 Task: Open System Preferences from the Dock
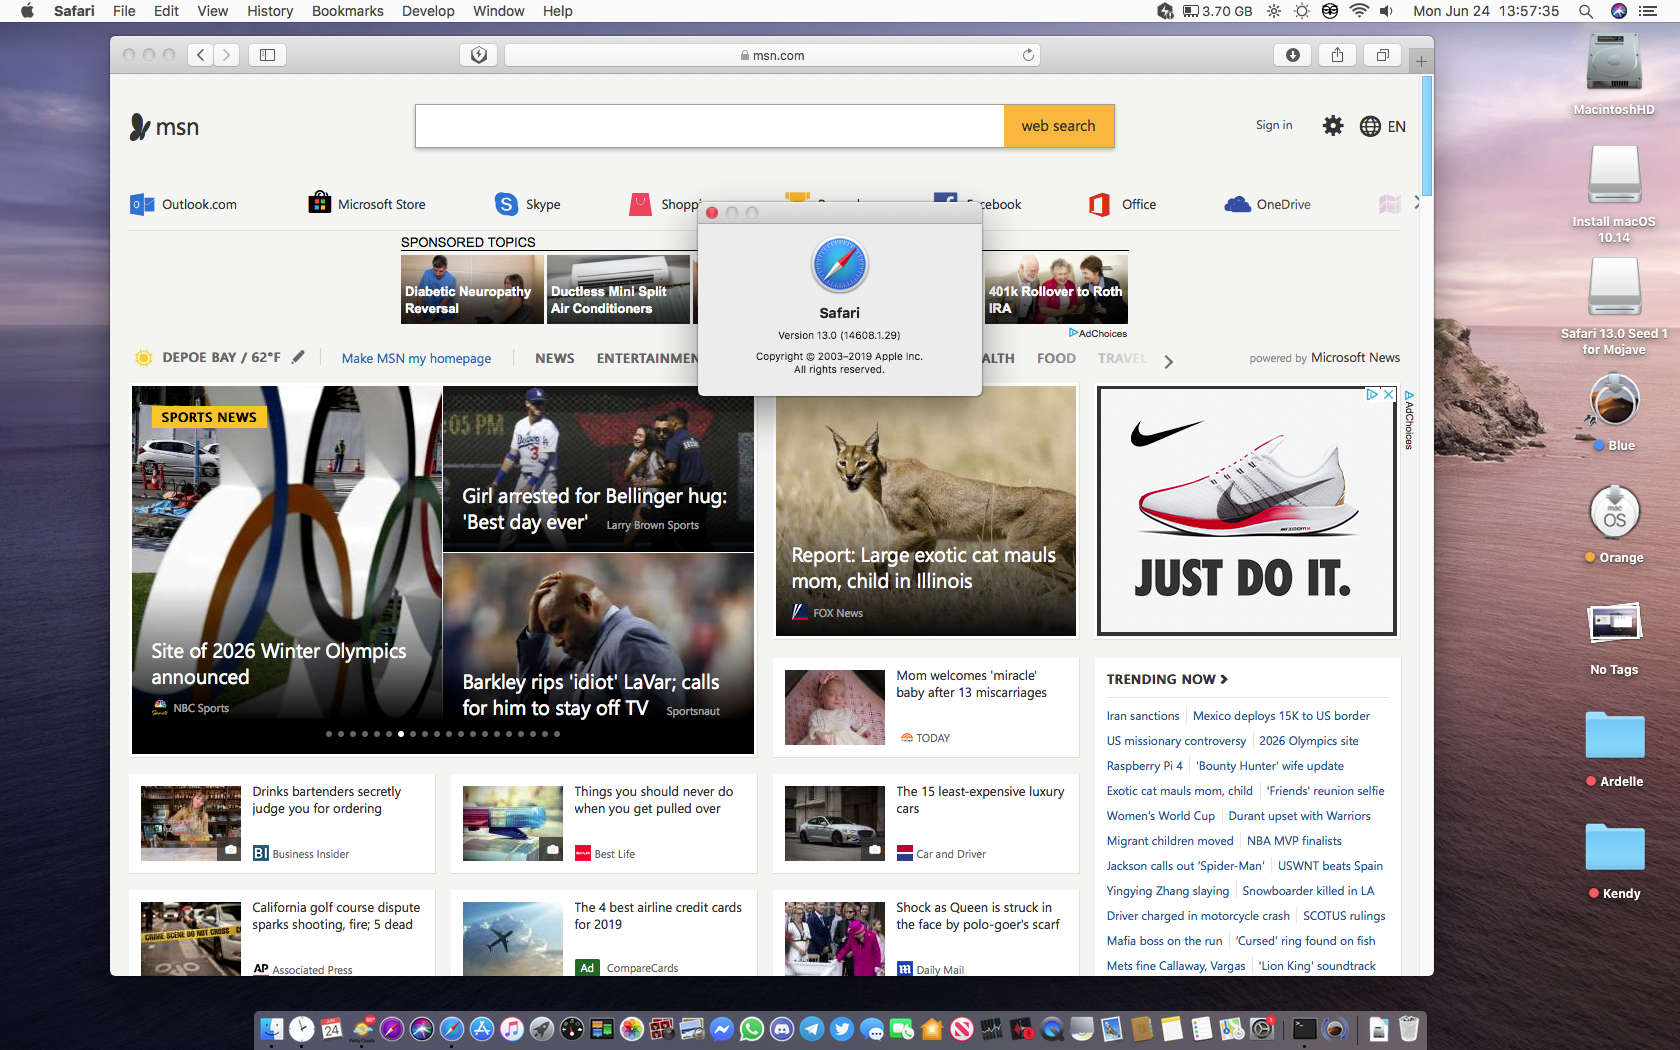tap(1263, 1028)
